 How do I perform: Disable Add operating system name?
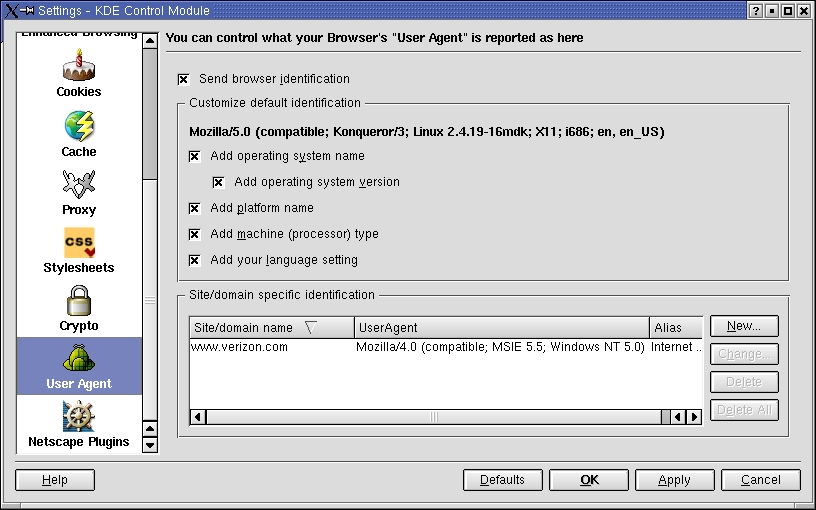(195, 157)
